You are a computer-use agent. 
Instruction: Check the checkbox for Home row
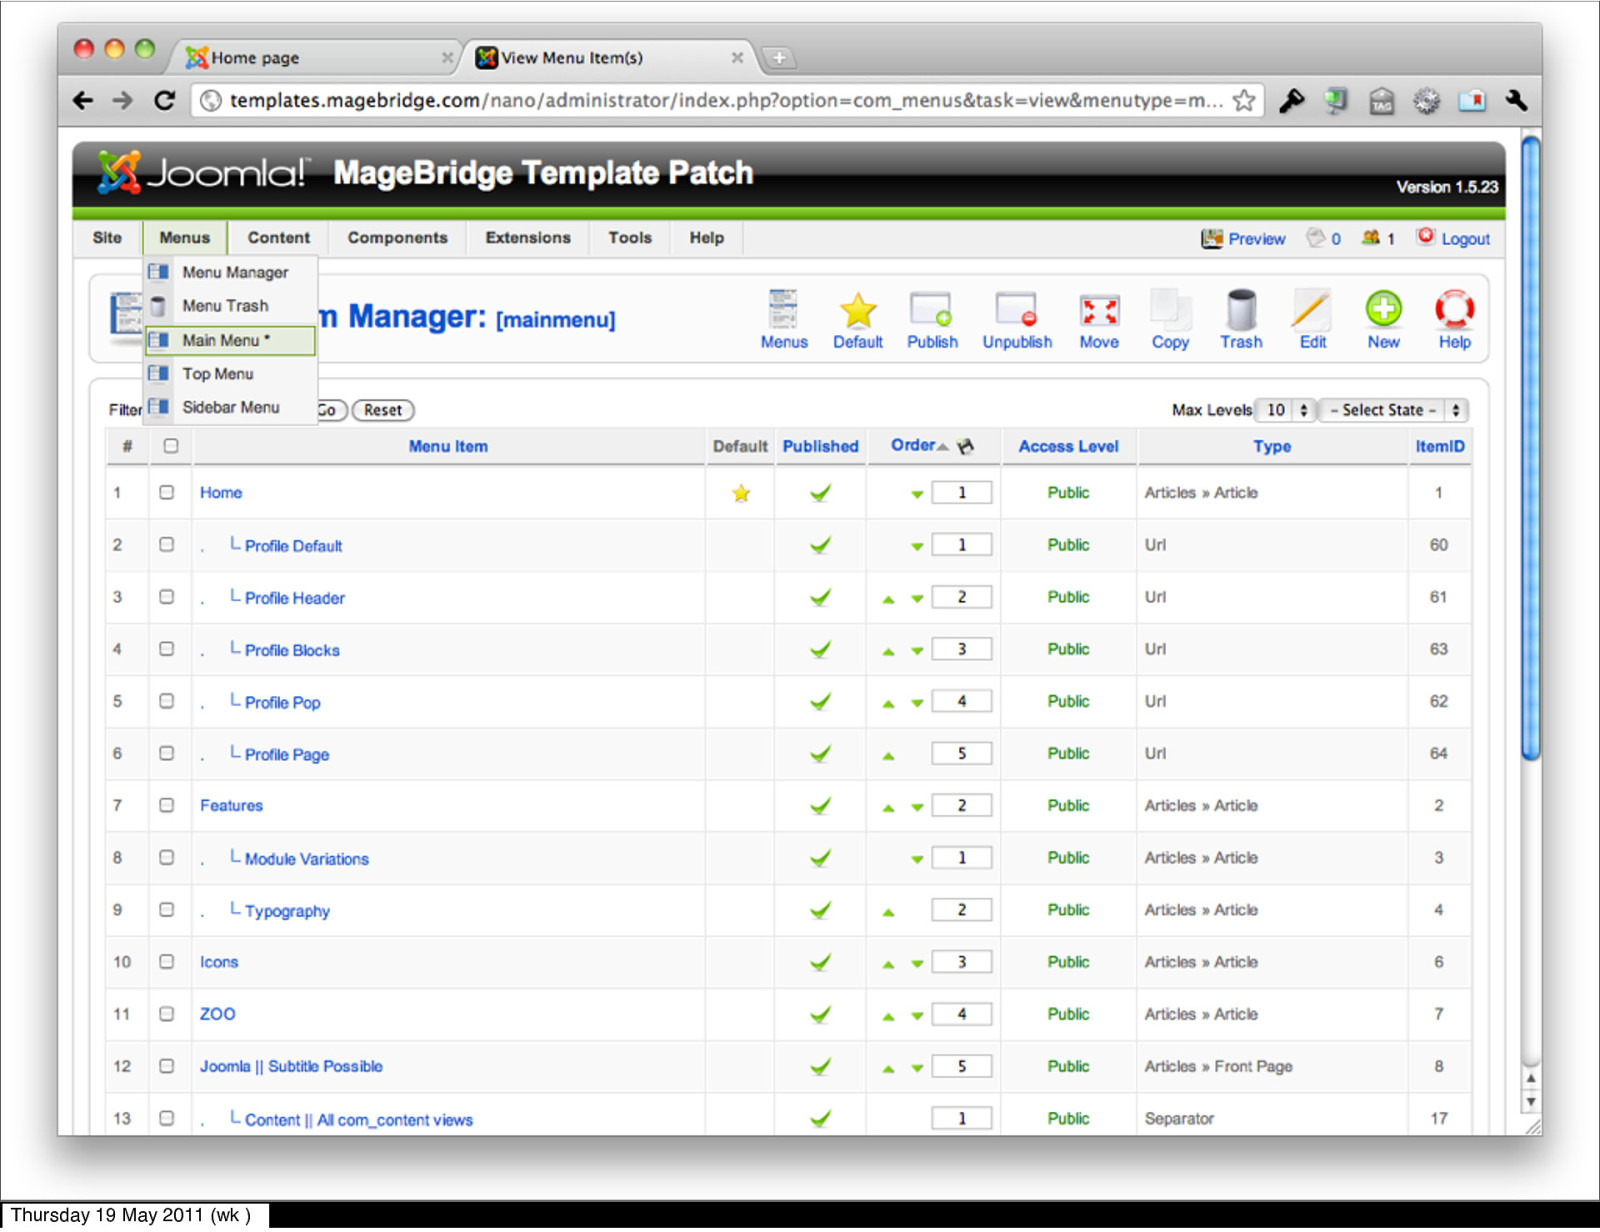167,492
